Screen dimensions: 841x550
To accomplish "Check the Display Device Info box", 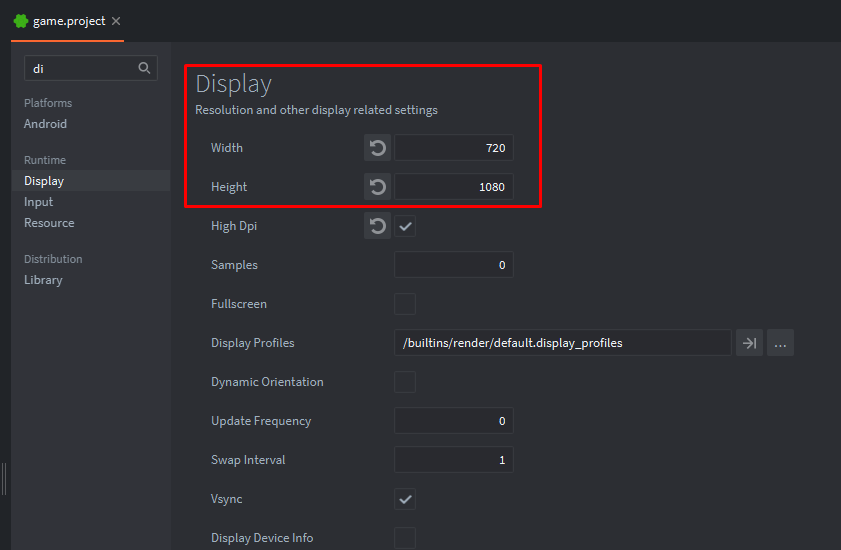I will coord(405,538).
